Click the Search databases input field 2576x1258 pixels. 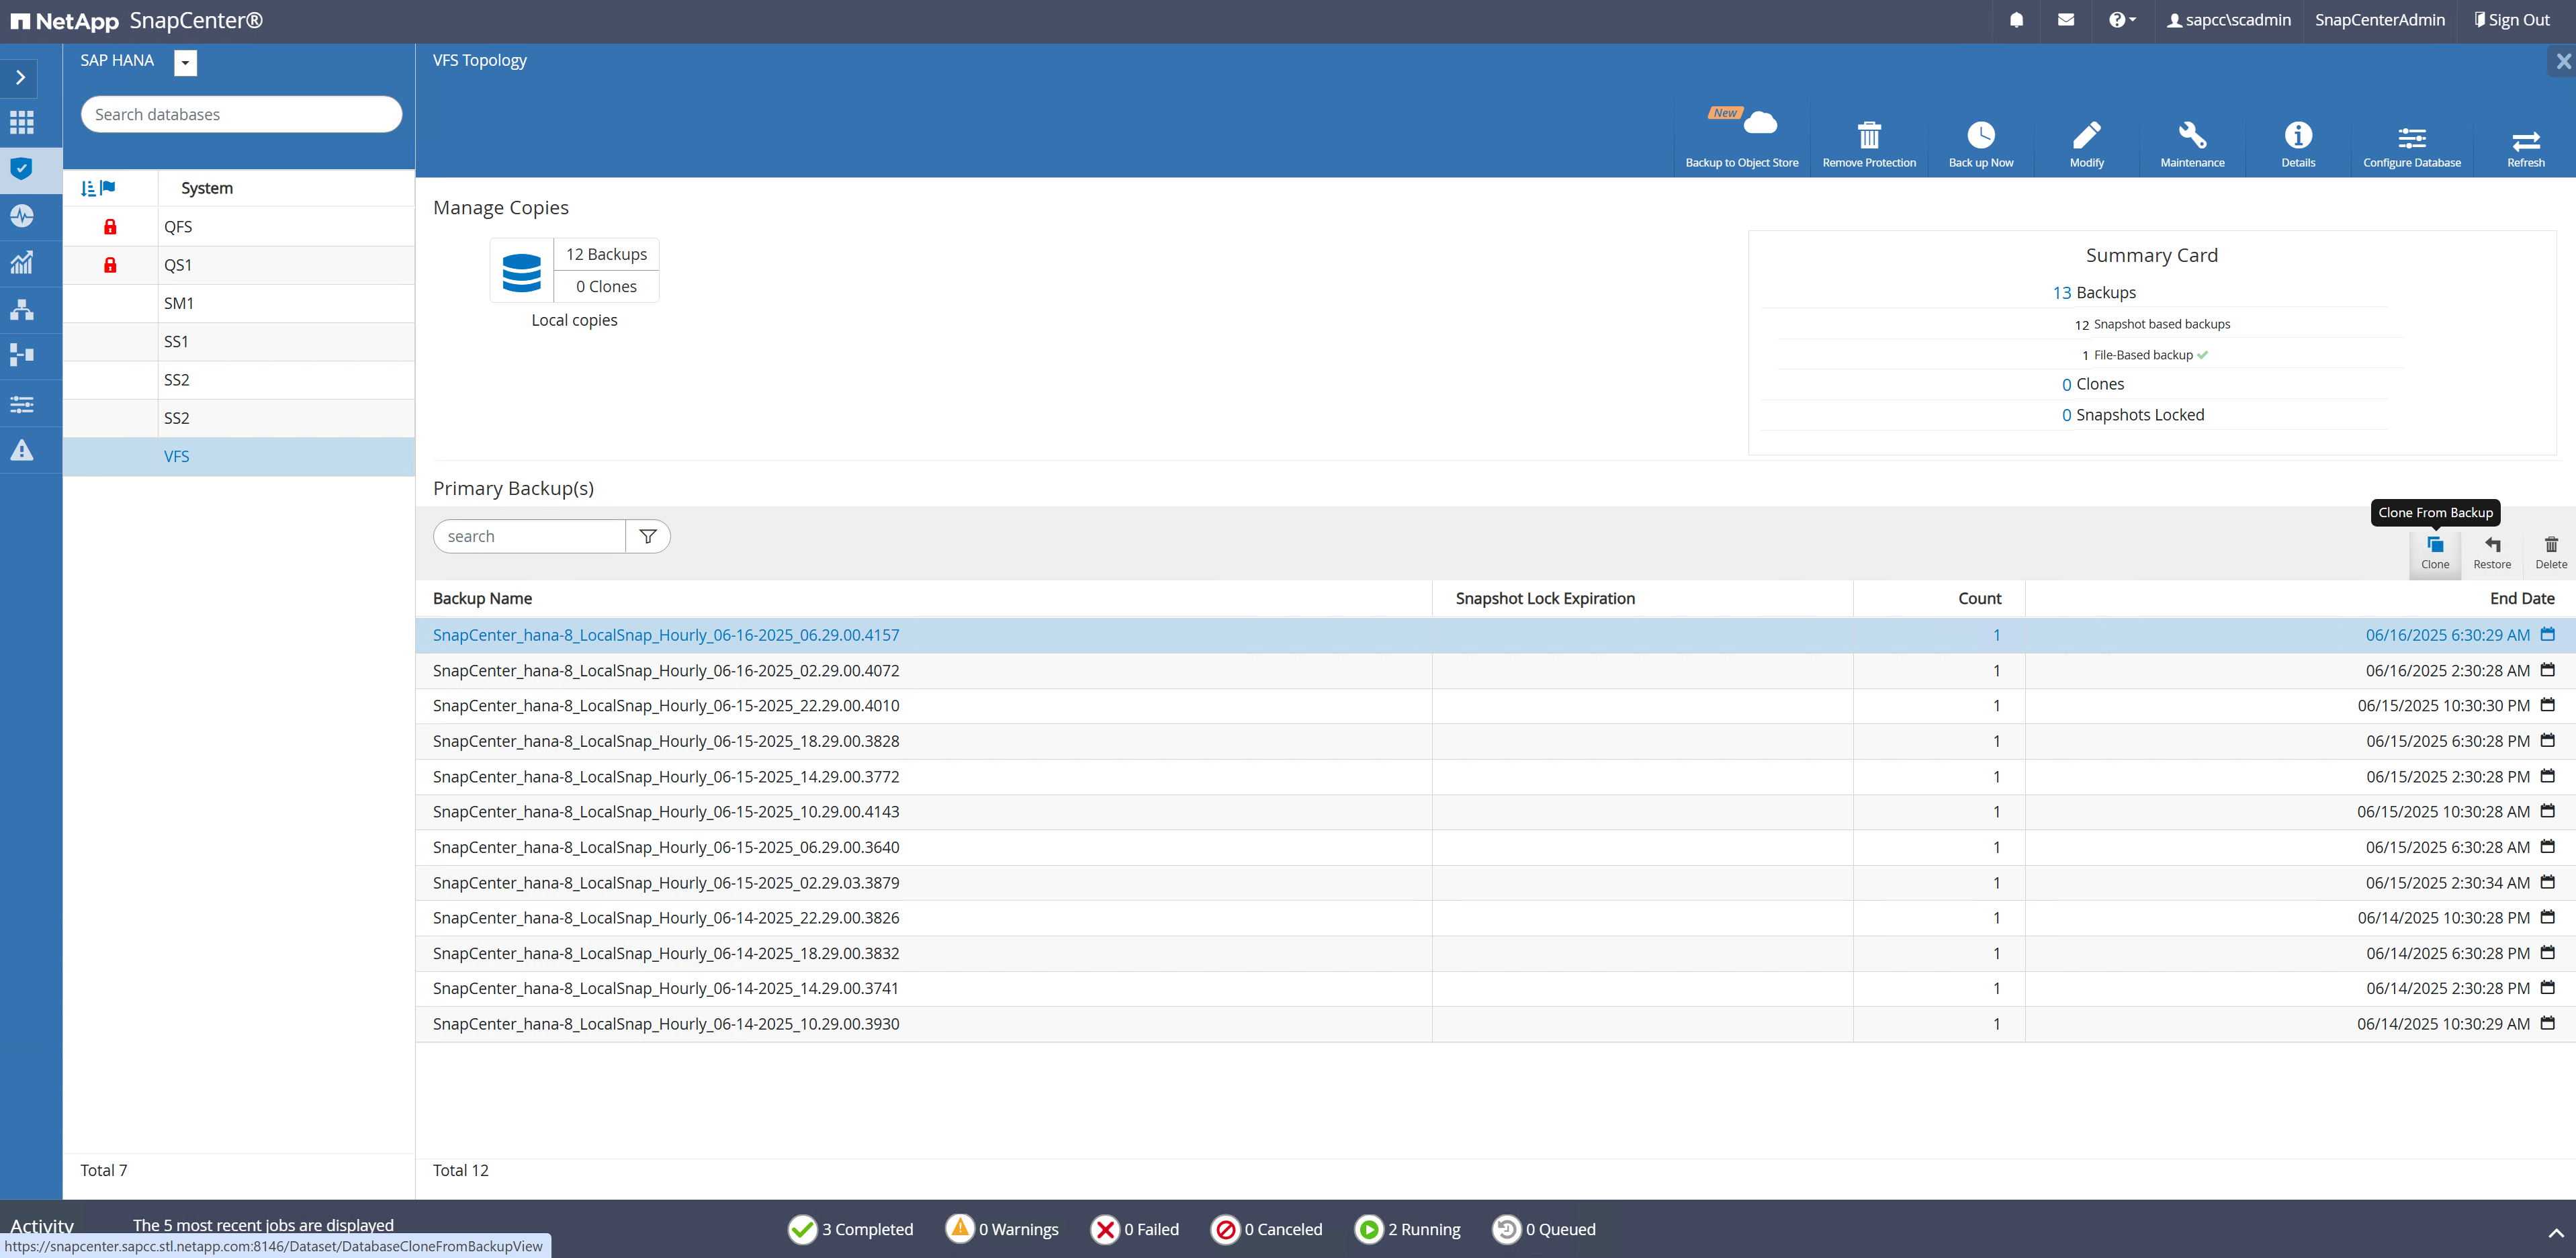coord(241,115)
